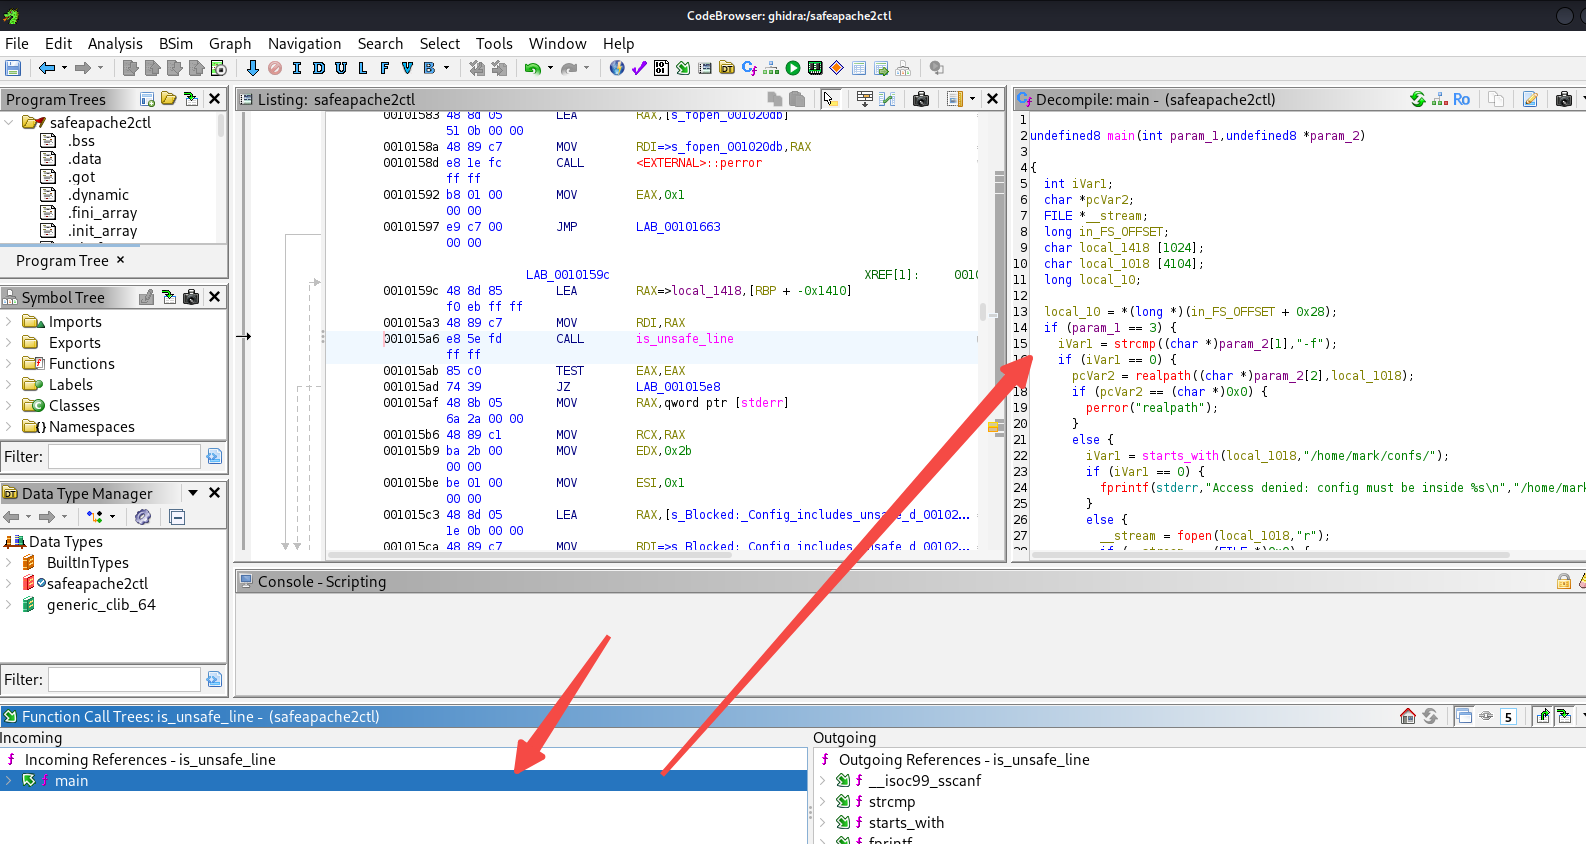Select the Program Tree tab
Viewport: 1586px width, 844px height.
click(x=62, y=260)
